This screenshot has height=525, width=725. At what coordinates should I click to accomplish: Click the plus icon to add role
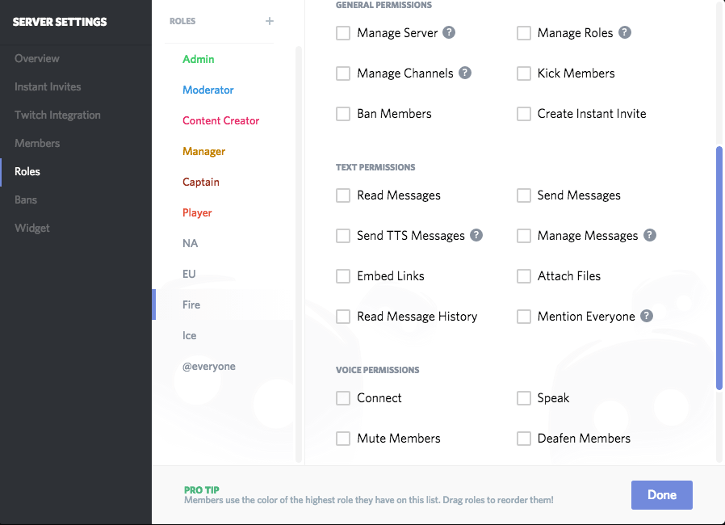tap(269, 21)
